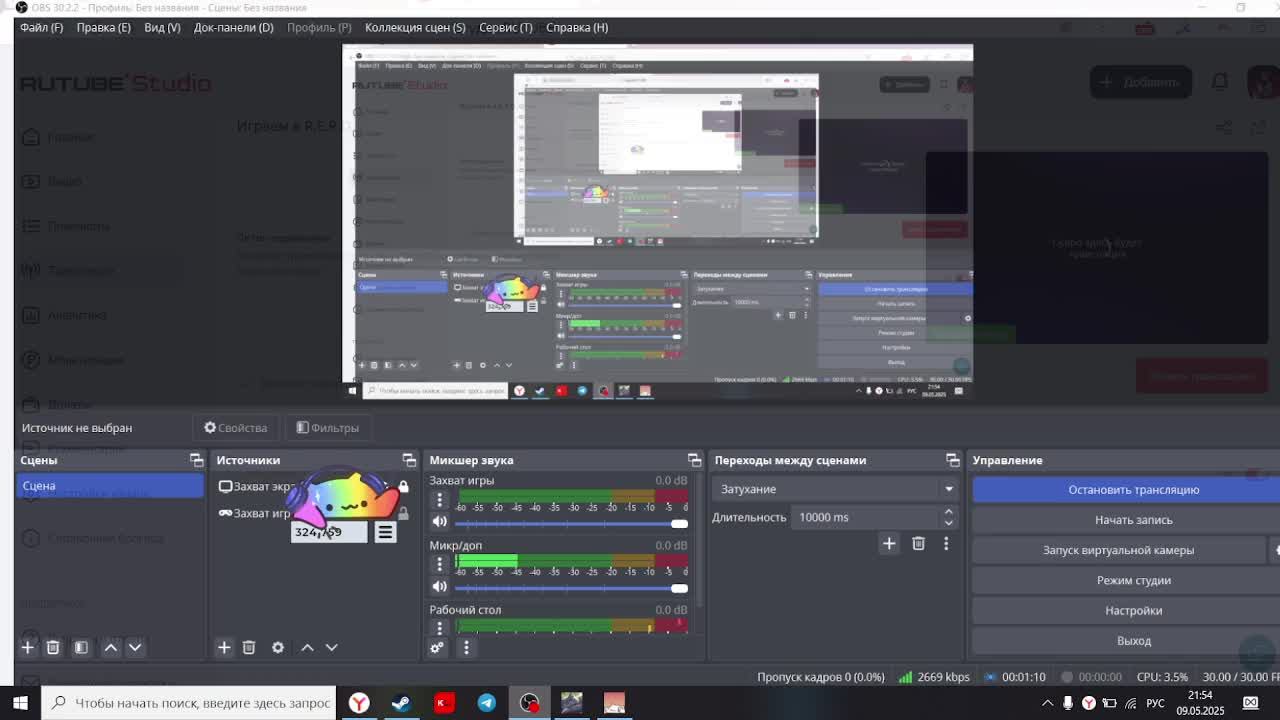1280x720 pixels.
Task: Open the Правка menu
Action: 103,27
